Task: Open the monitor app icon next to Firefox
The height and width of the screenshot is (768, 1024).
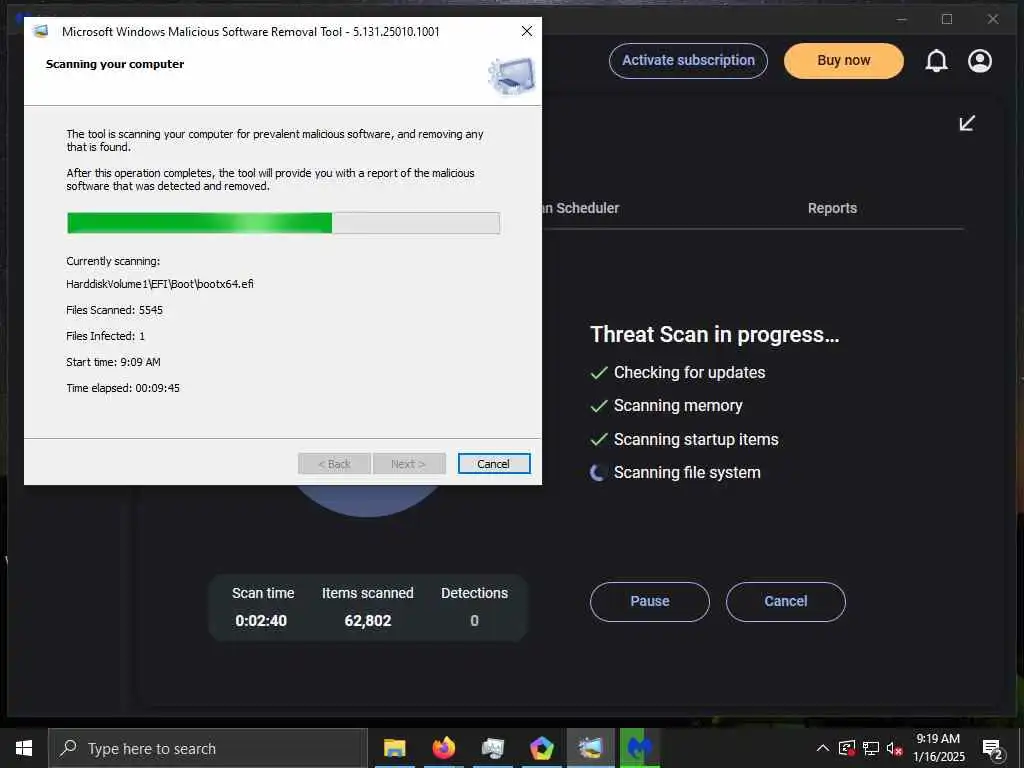Action: click(493, 748)
